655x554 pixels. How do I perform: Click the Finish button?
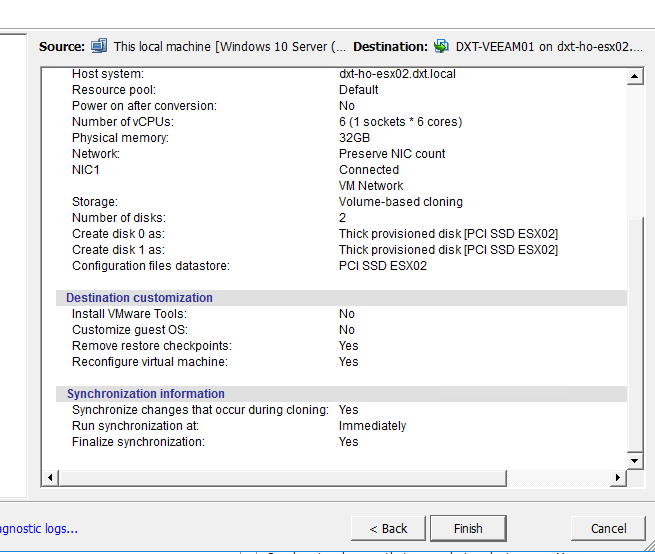point(468,529)
